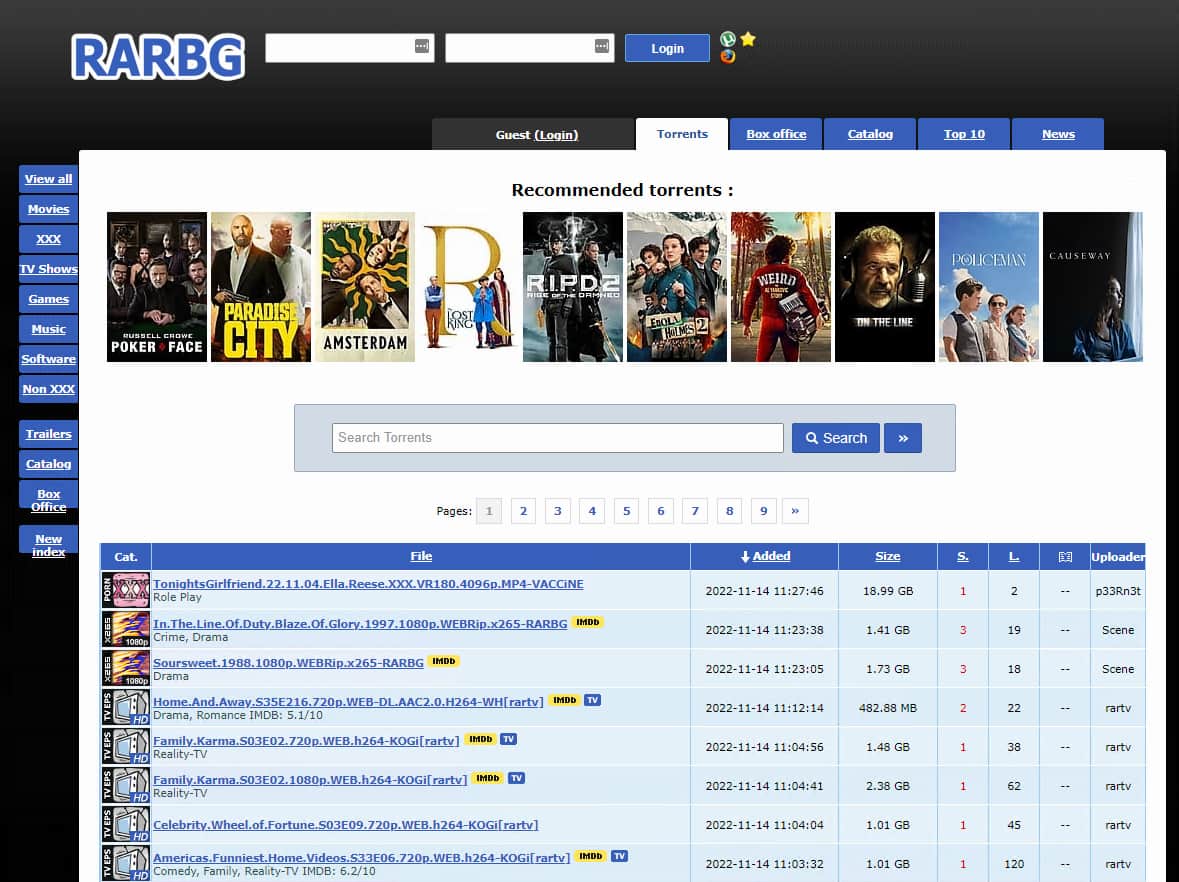Open the News tab
Viewport: 1179px width, 882px height.
pyautogui.click(x=1058, y=134)
